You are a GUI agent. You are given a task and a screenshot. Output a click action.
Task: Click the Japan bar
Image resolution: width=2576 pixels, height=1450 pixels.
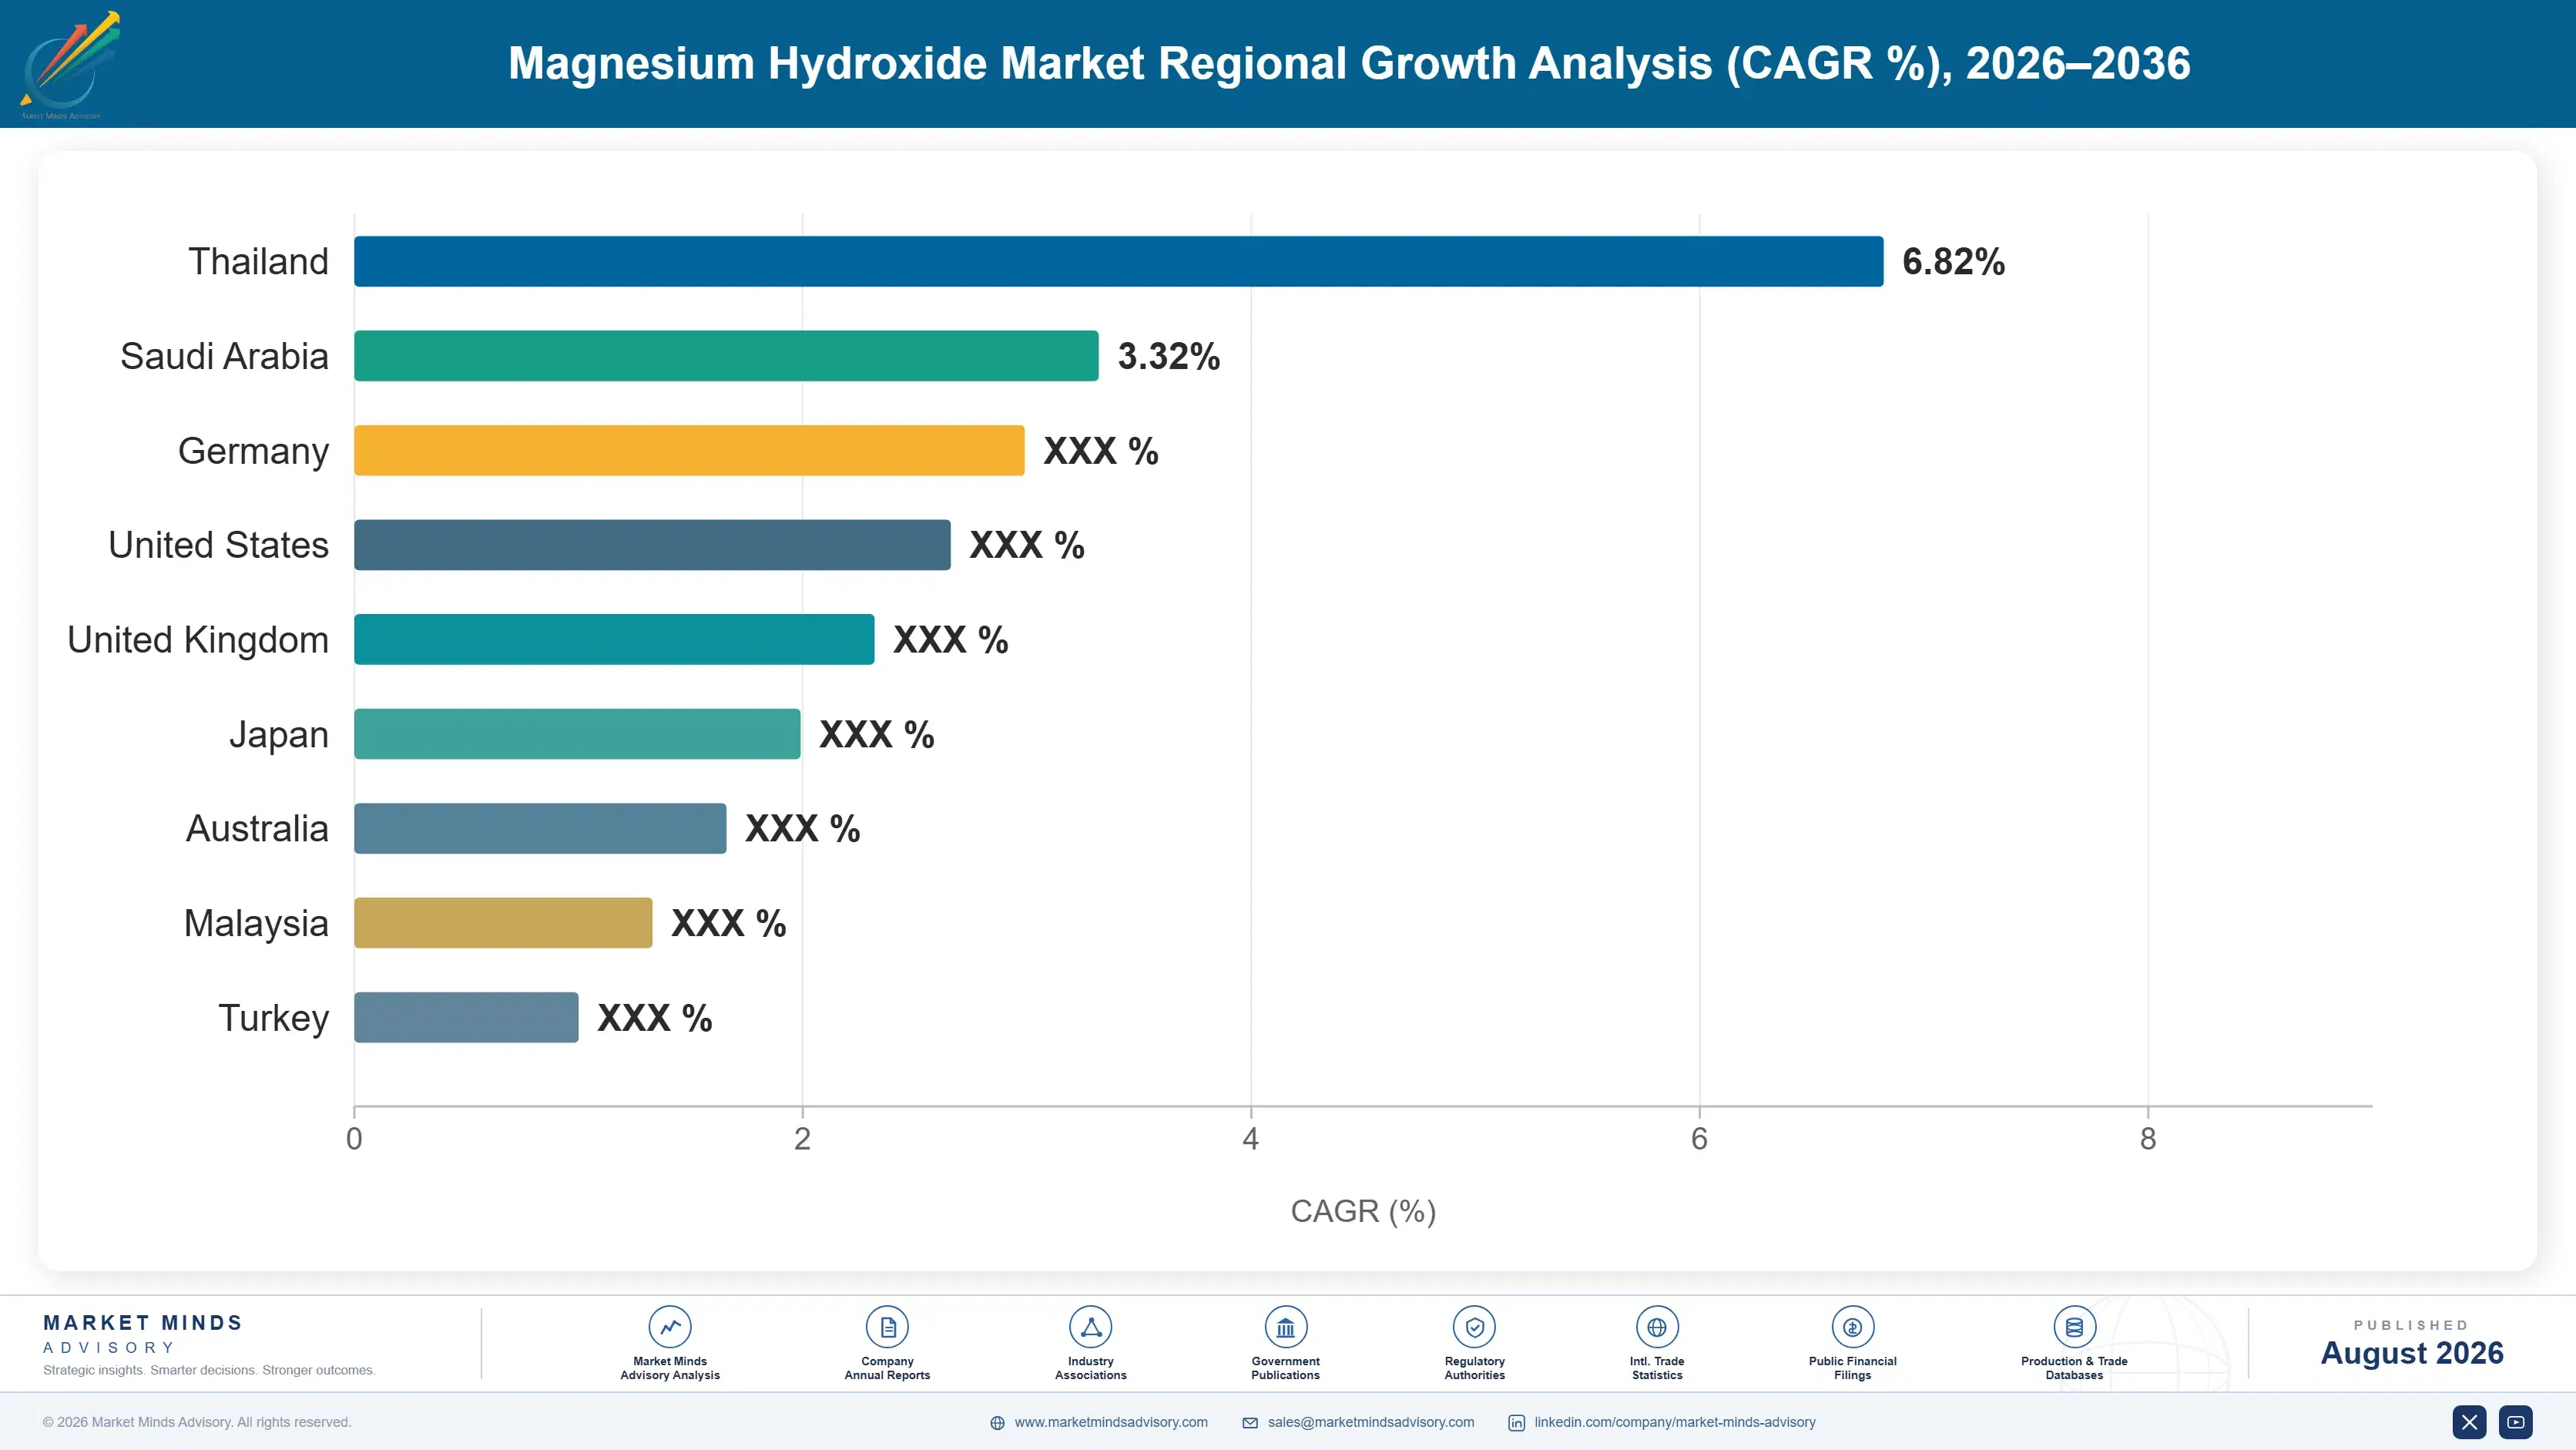tap(577, 734)
